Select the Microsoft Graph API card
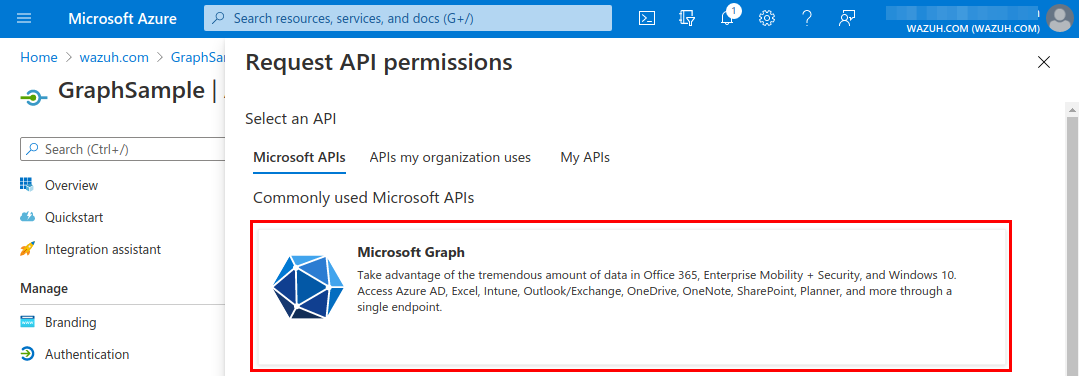The height and width of the screenshot is (376, 1079). point(631,296)
